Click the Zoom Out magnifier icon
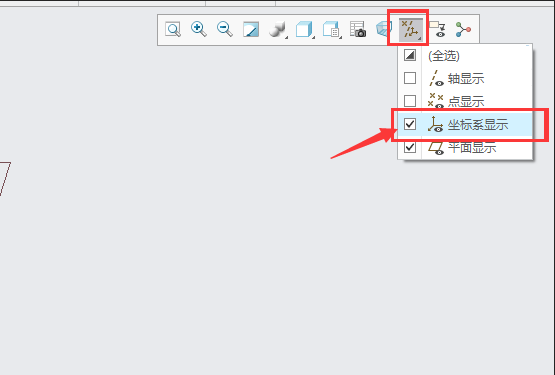The height and width of the screenshot is (375, 555). click(225, 29)
